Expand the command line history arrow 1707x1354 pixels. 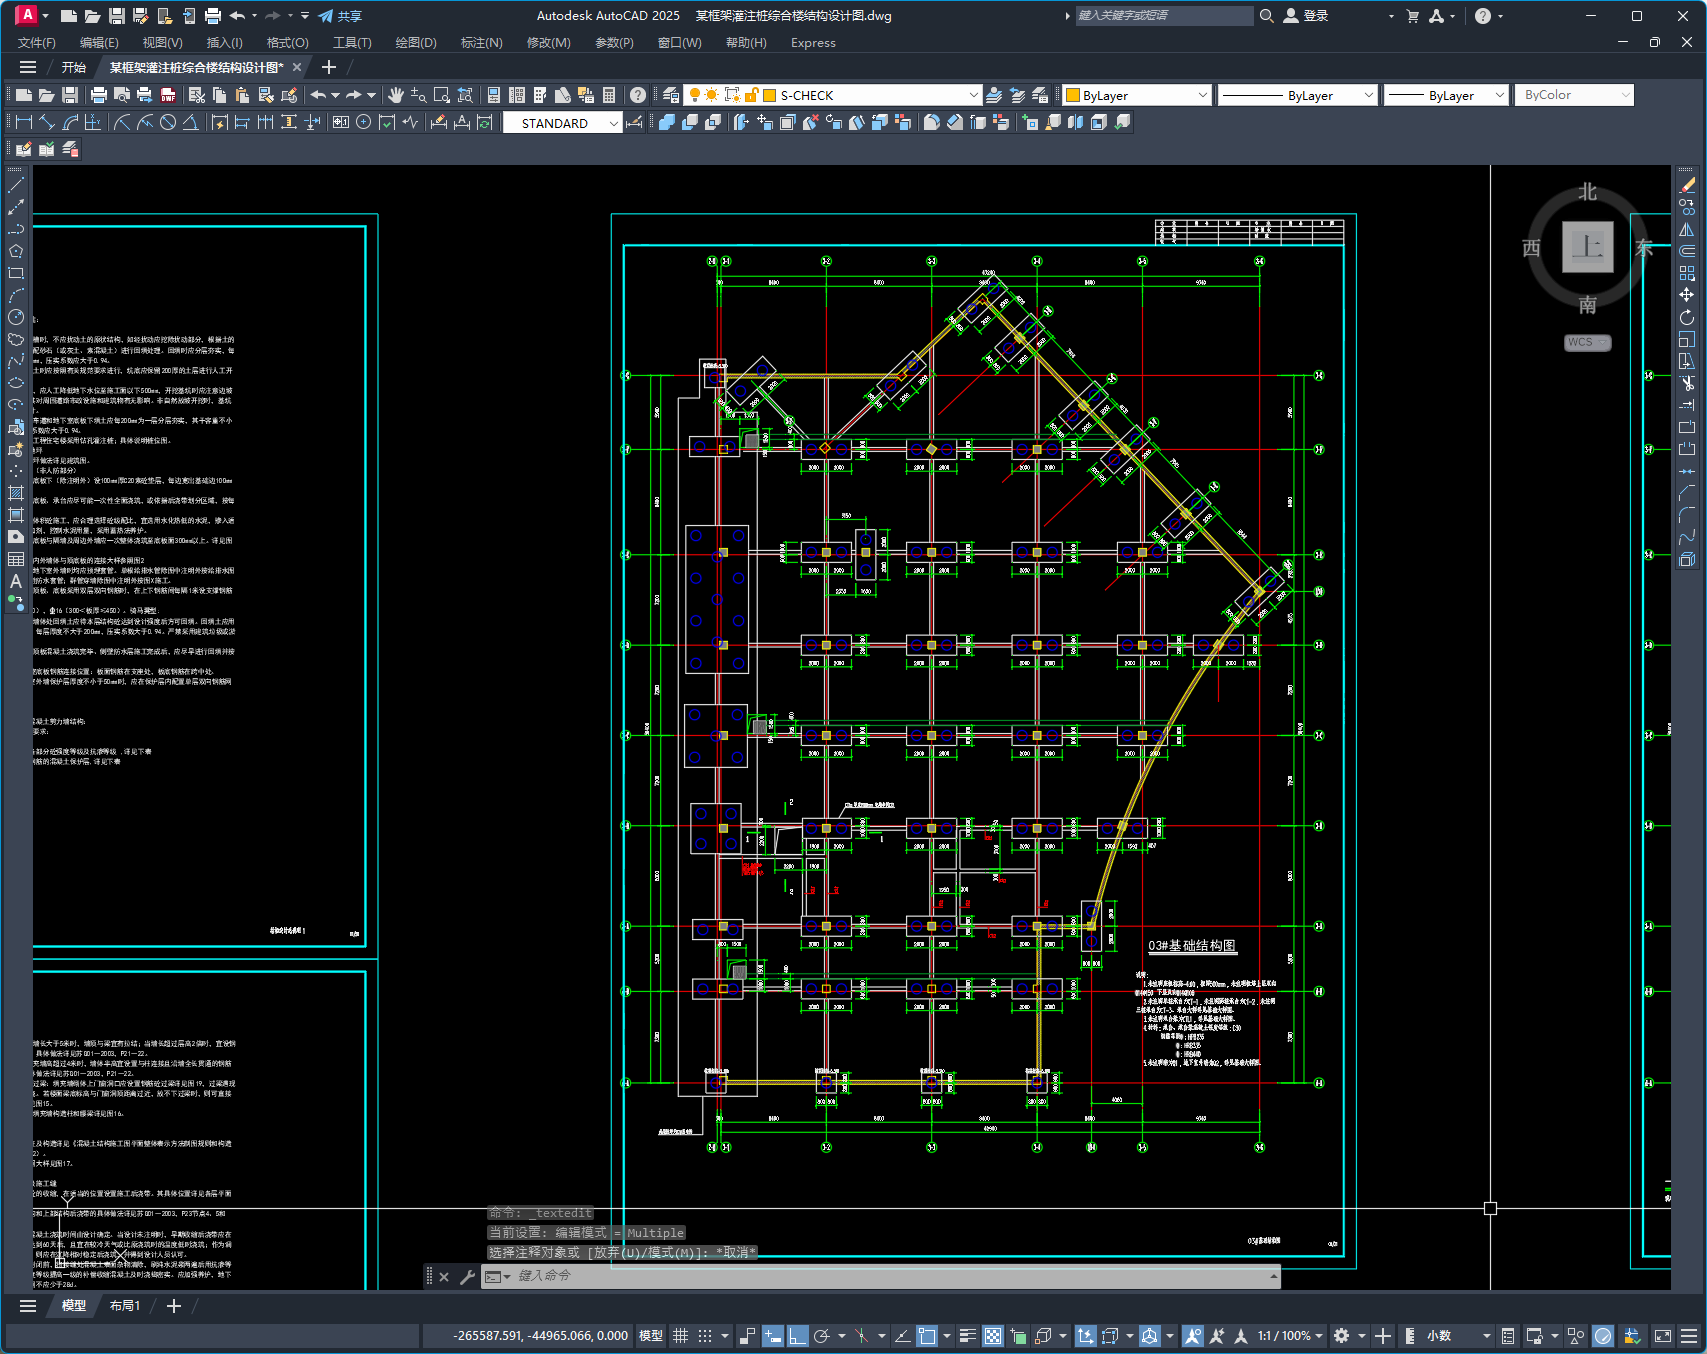click(x=1273, y=1276)
